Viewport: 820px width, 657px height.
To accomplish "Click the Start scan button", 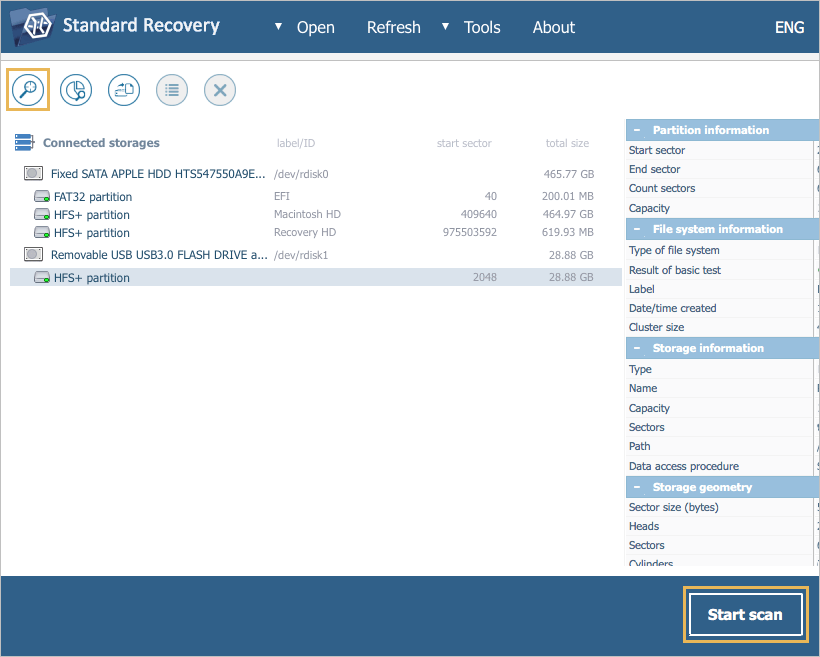I will tap(745, 614).
